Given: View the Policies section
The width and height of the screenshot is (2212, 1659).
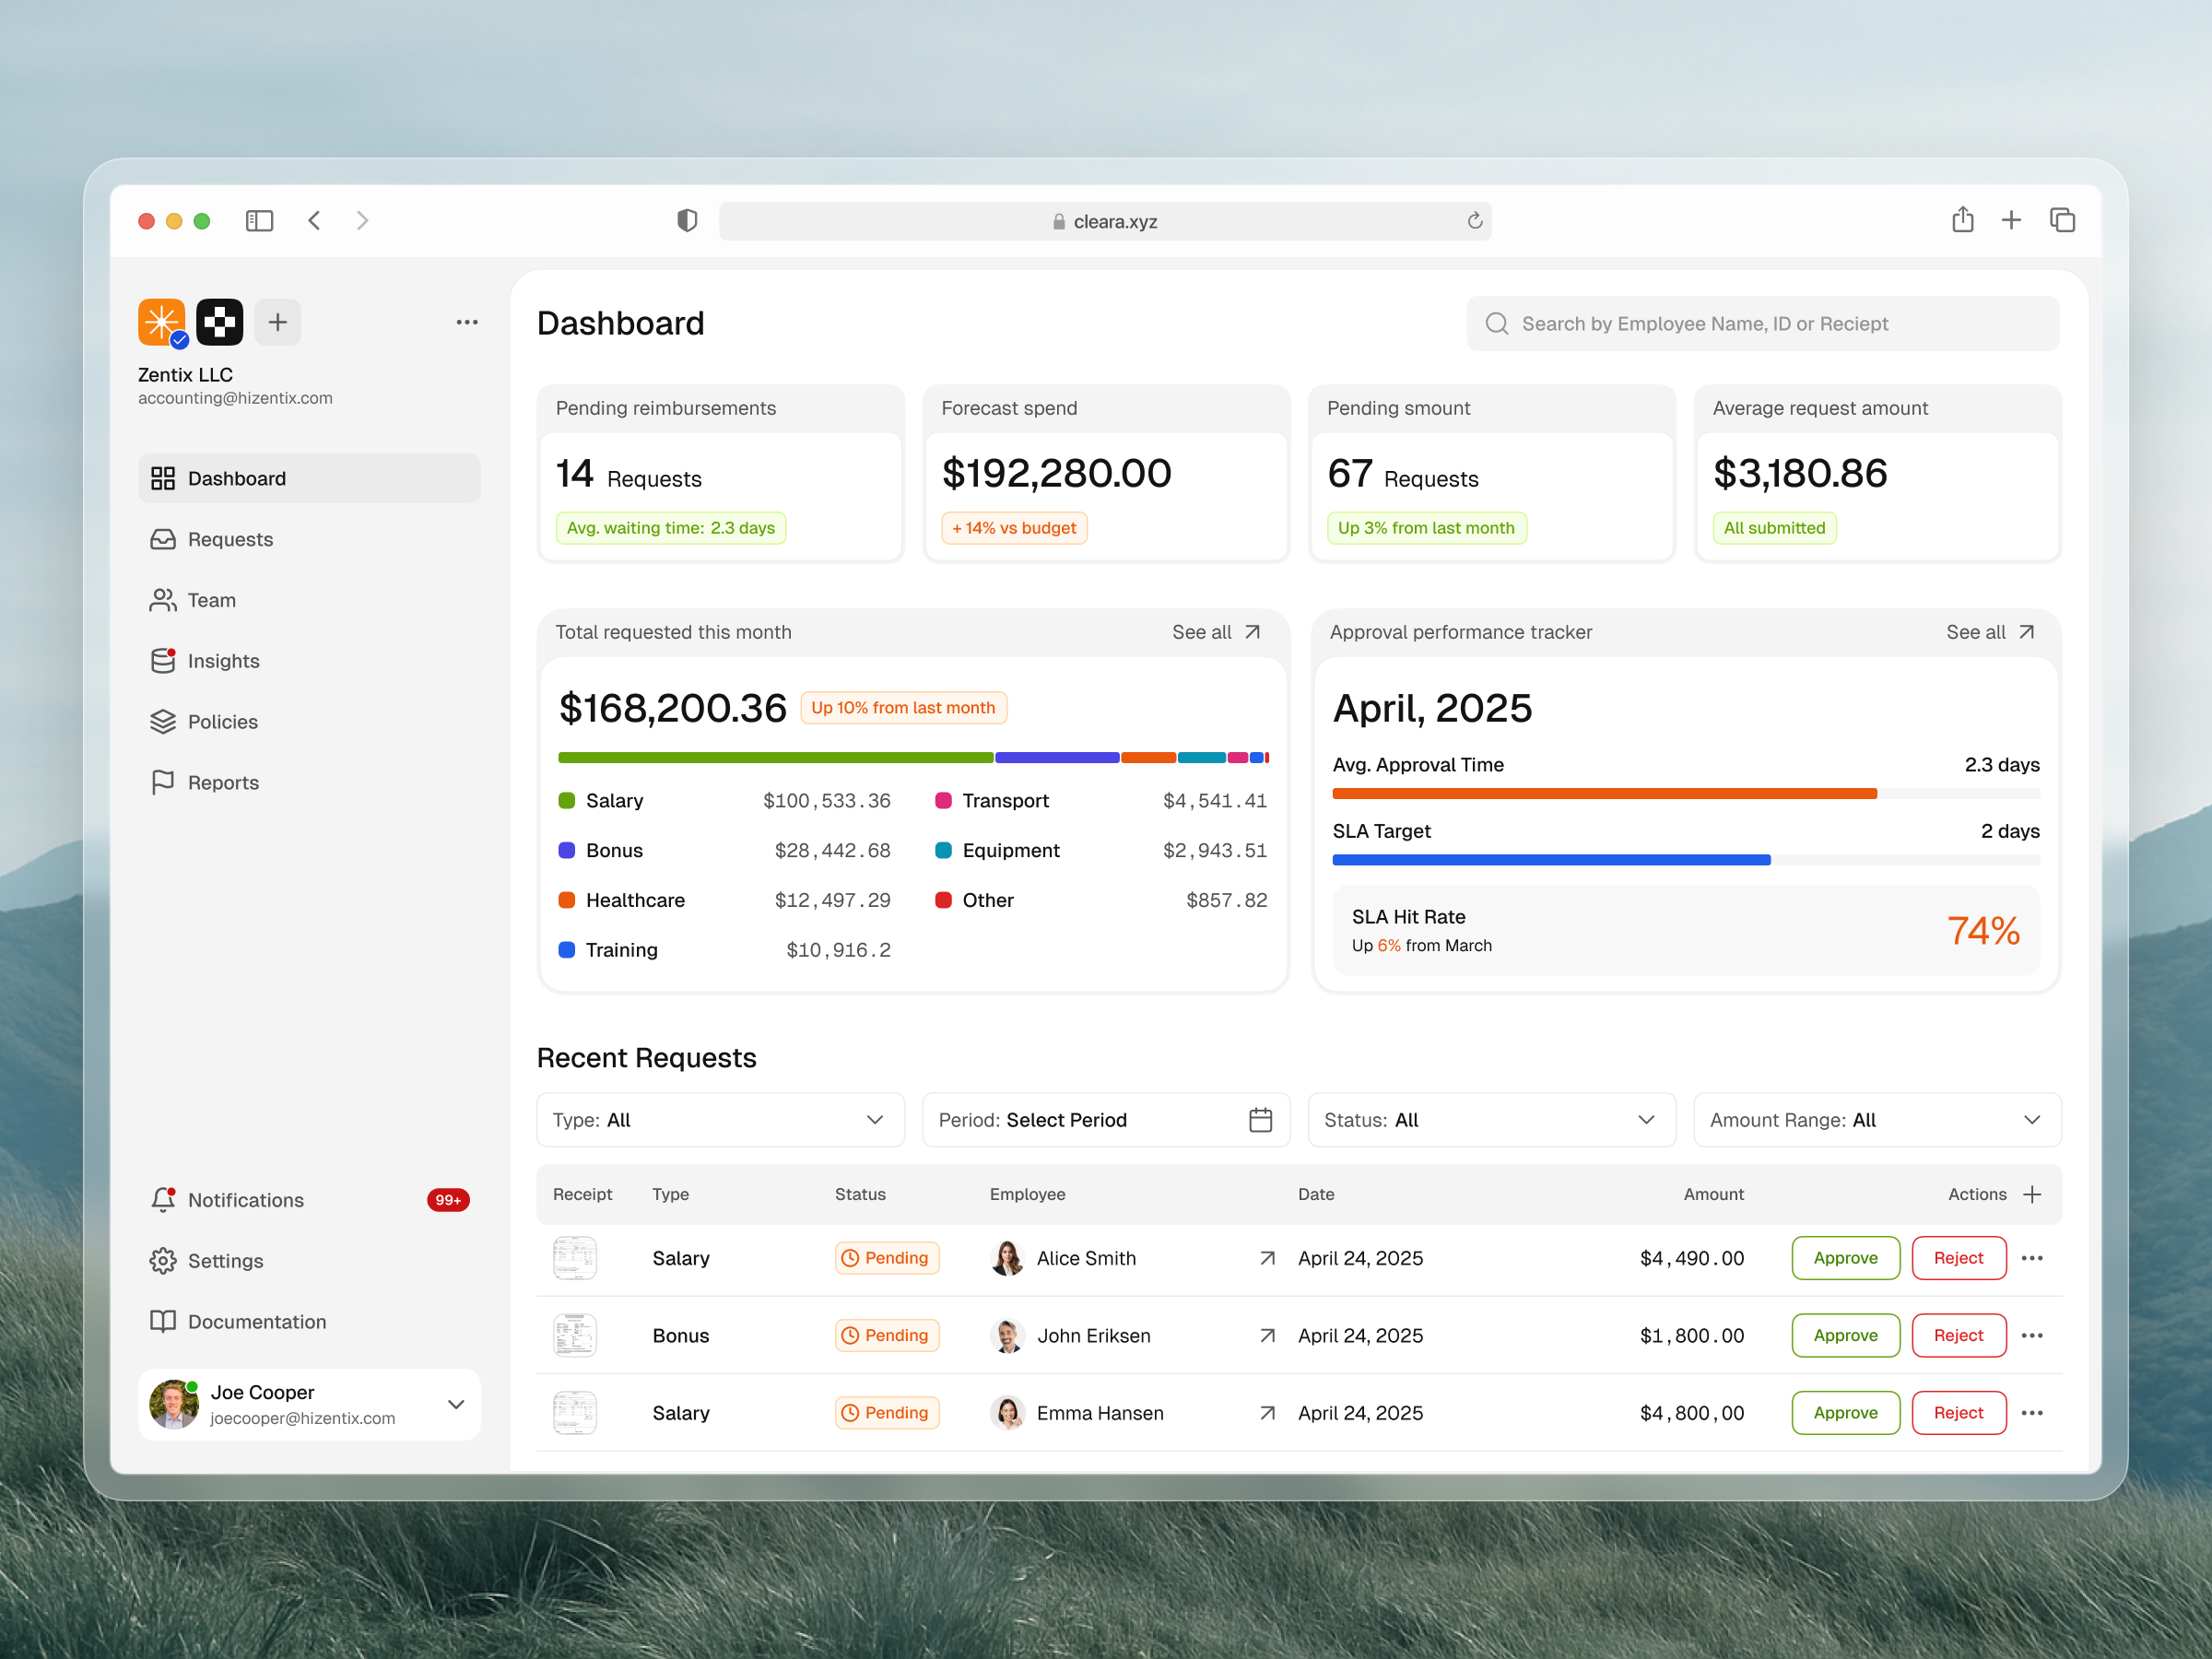Looking at the screenshot, I should pyautogui.click(x=222, y=721).
